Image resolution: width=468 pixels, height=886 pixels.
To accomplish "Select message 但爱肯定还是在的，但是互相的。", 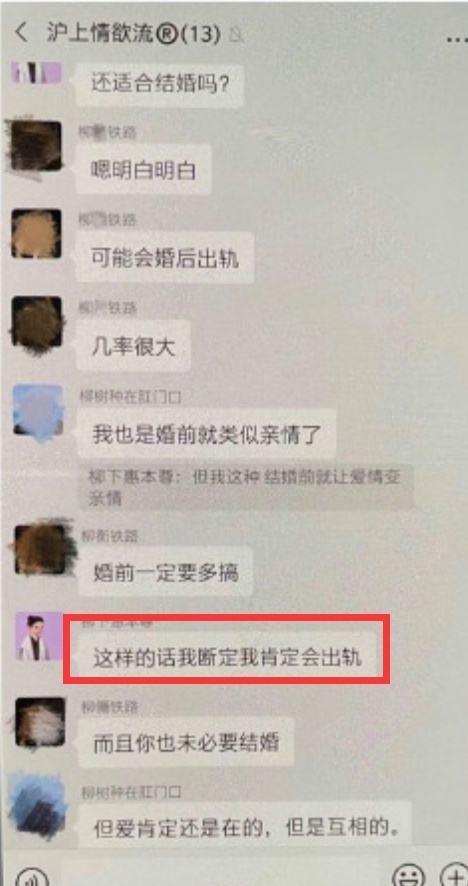I will (x=245, y=827).
